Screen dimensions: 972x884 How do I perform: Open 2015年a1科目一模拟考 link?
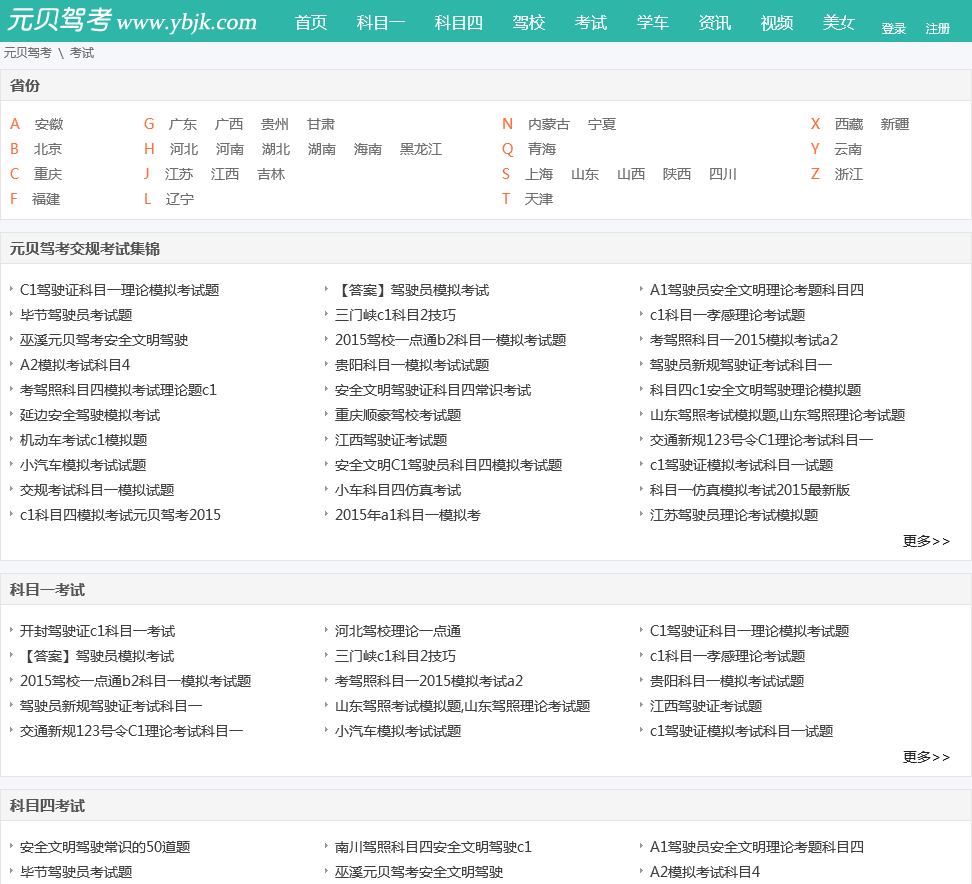click(408, 515)
